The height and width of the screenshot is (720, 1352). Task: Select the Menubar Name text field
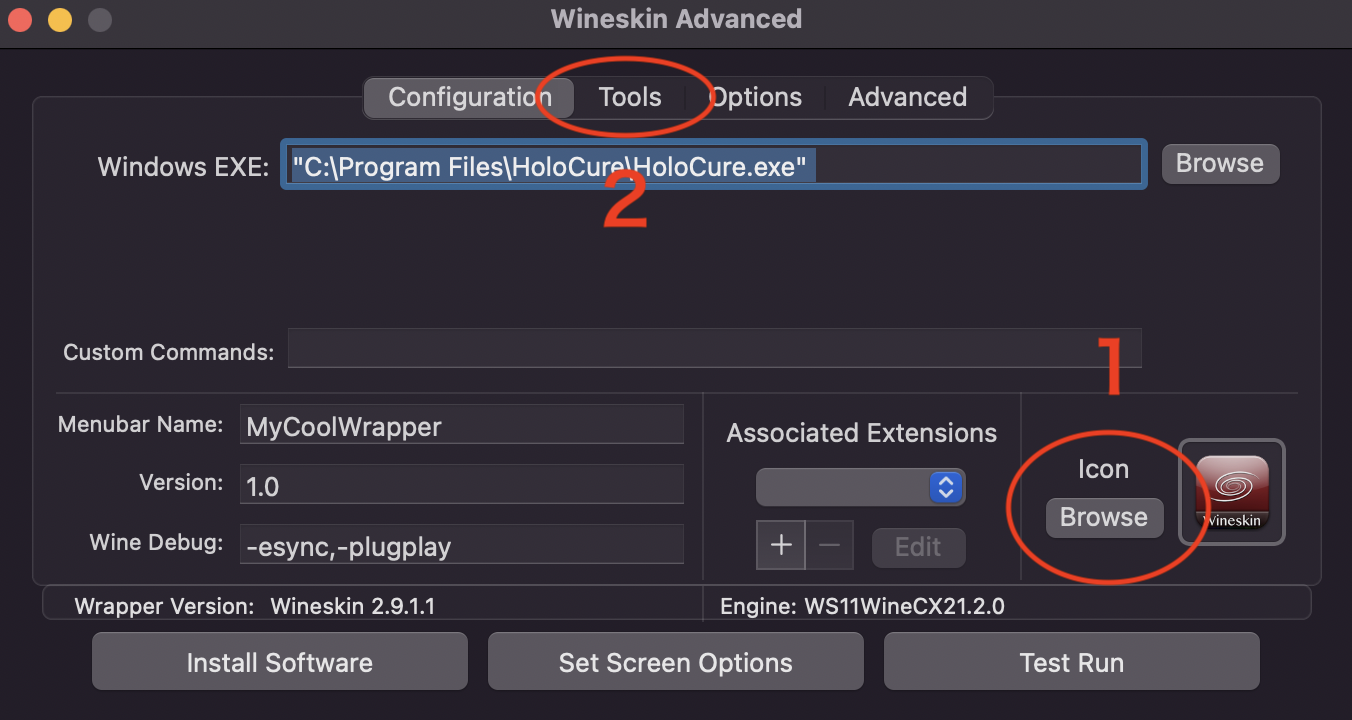[462, 425]
